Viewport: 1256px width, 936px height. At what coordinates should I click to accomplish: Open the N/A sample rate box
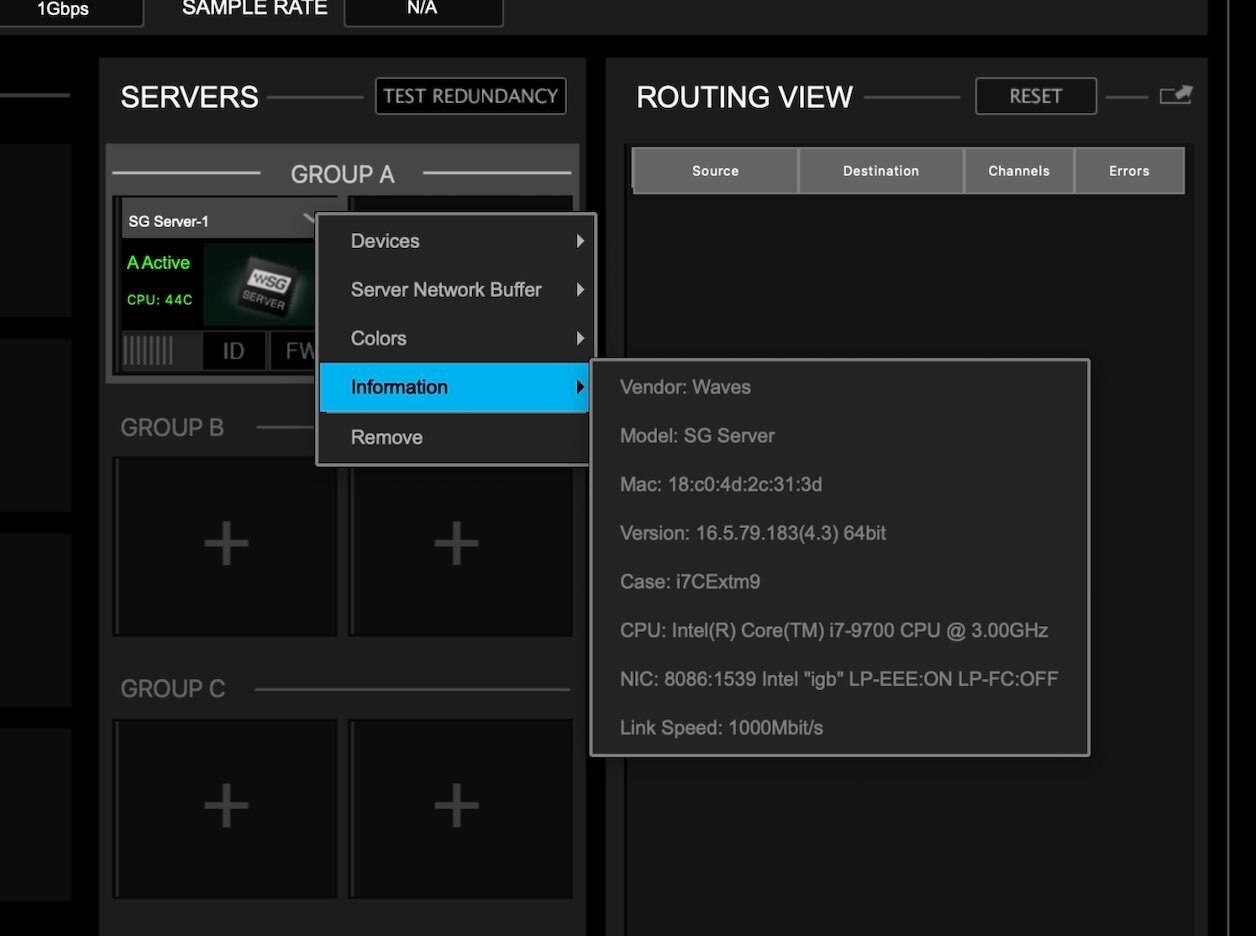point(423,9)
